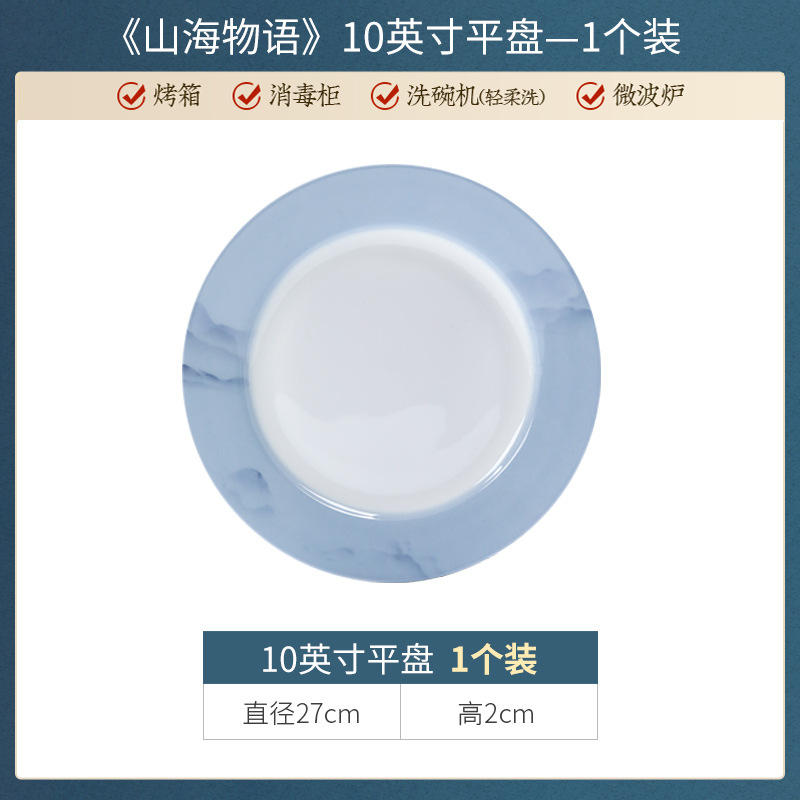
Task: Click the 直径27cm table cell
Action: pos(302,712)
